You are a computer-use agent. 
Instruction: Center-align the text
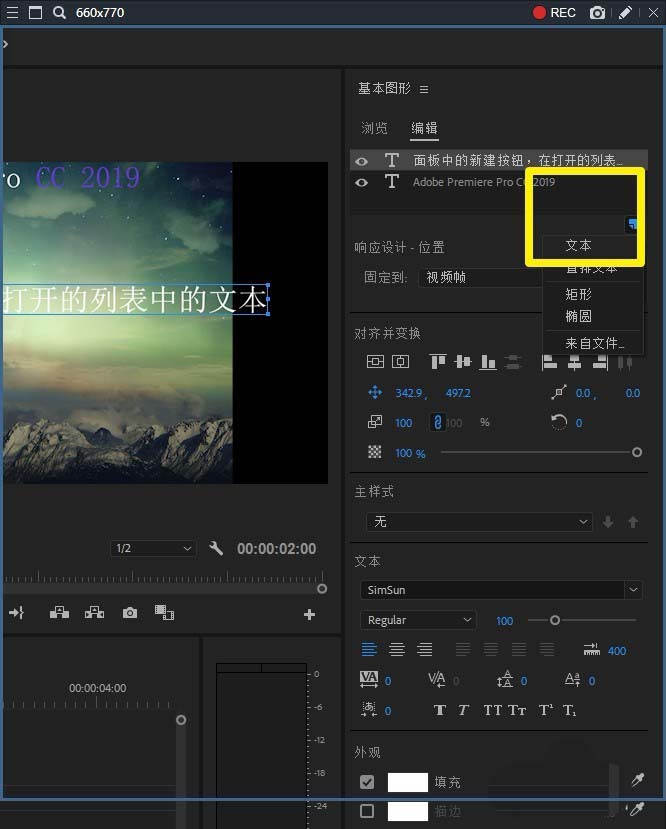[x=397, y=649]
